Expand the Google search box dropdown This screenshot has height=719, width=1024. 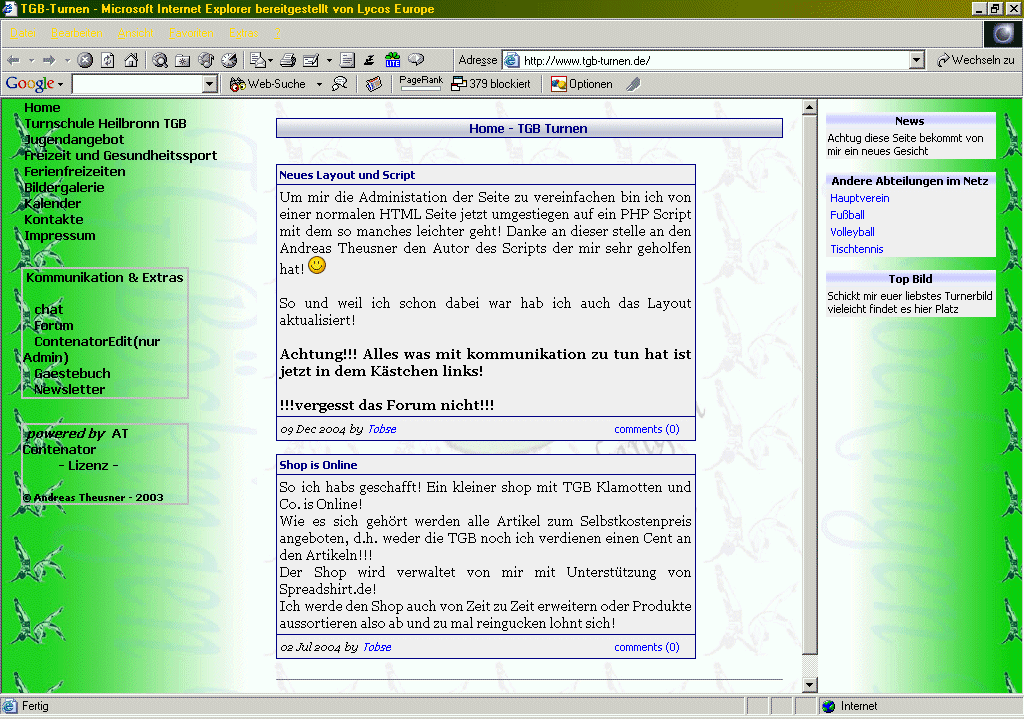pyautogui.click(x=210, y=84)
